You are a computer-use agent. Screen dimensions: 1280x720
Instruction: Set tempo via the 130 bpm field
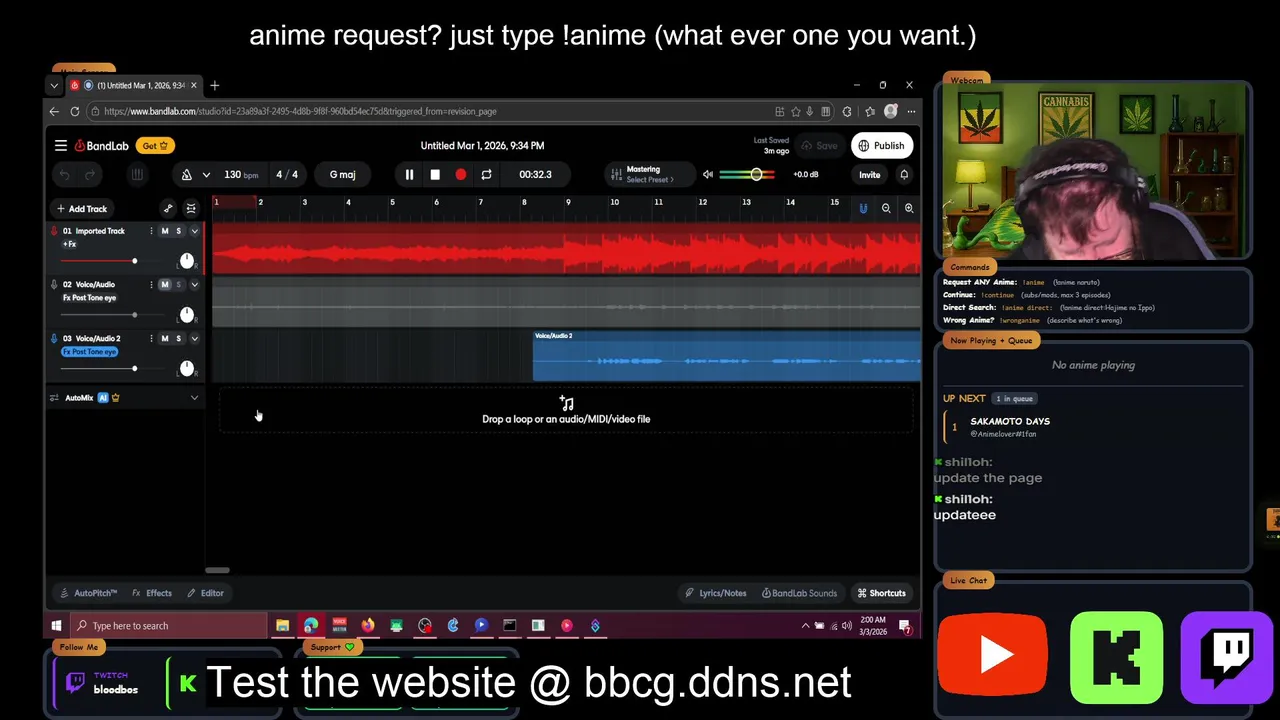(x=240, y=175)
